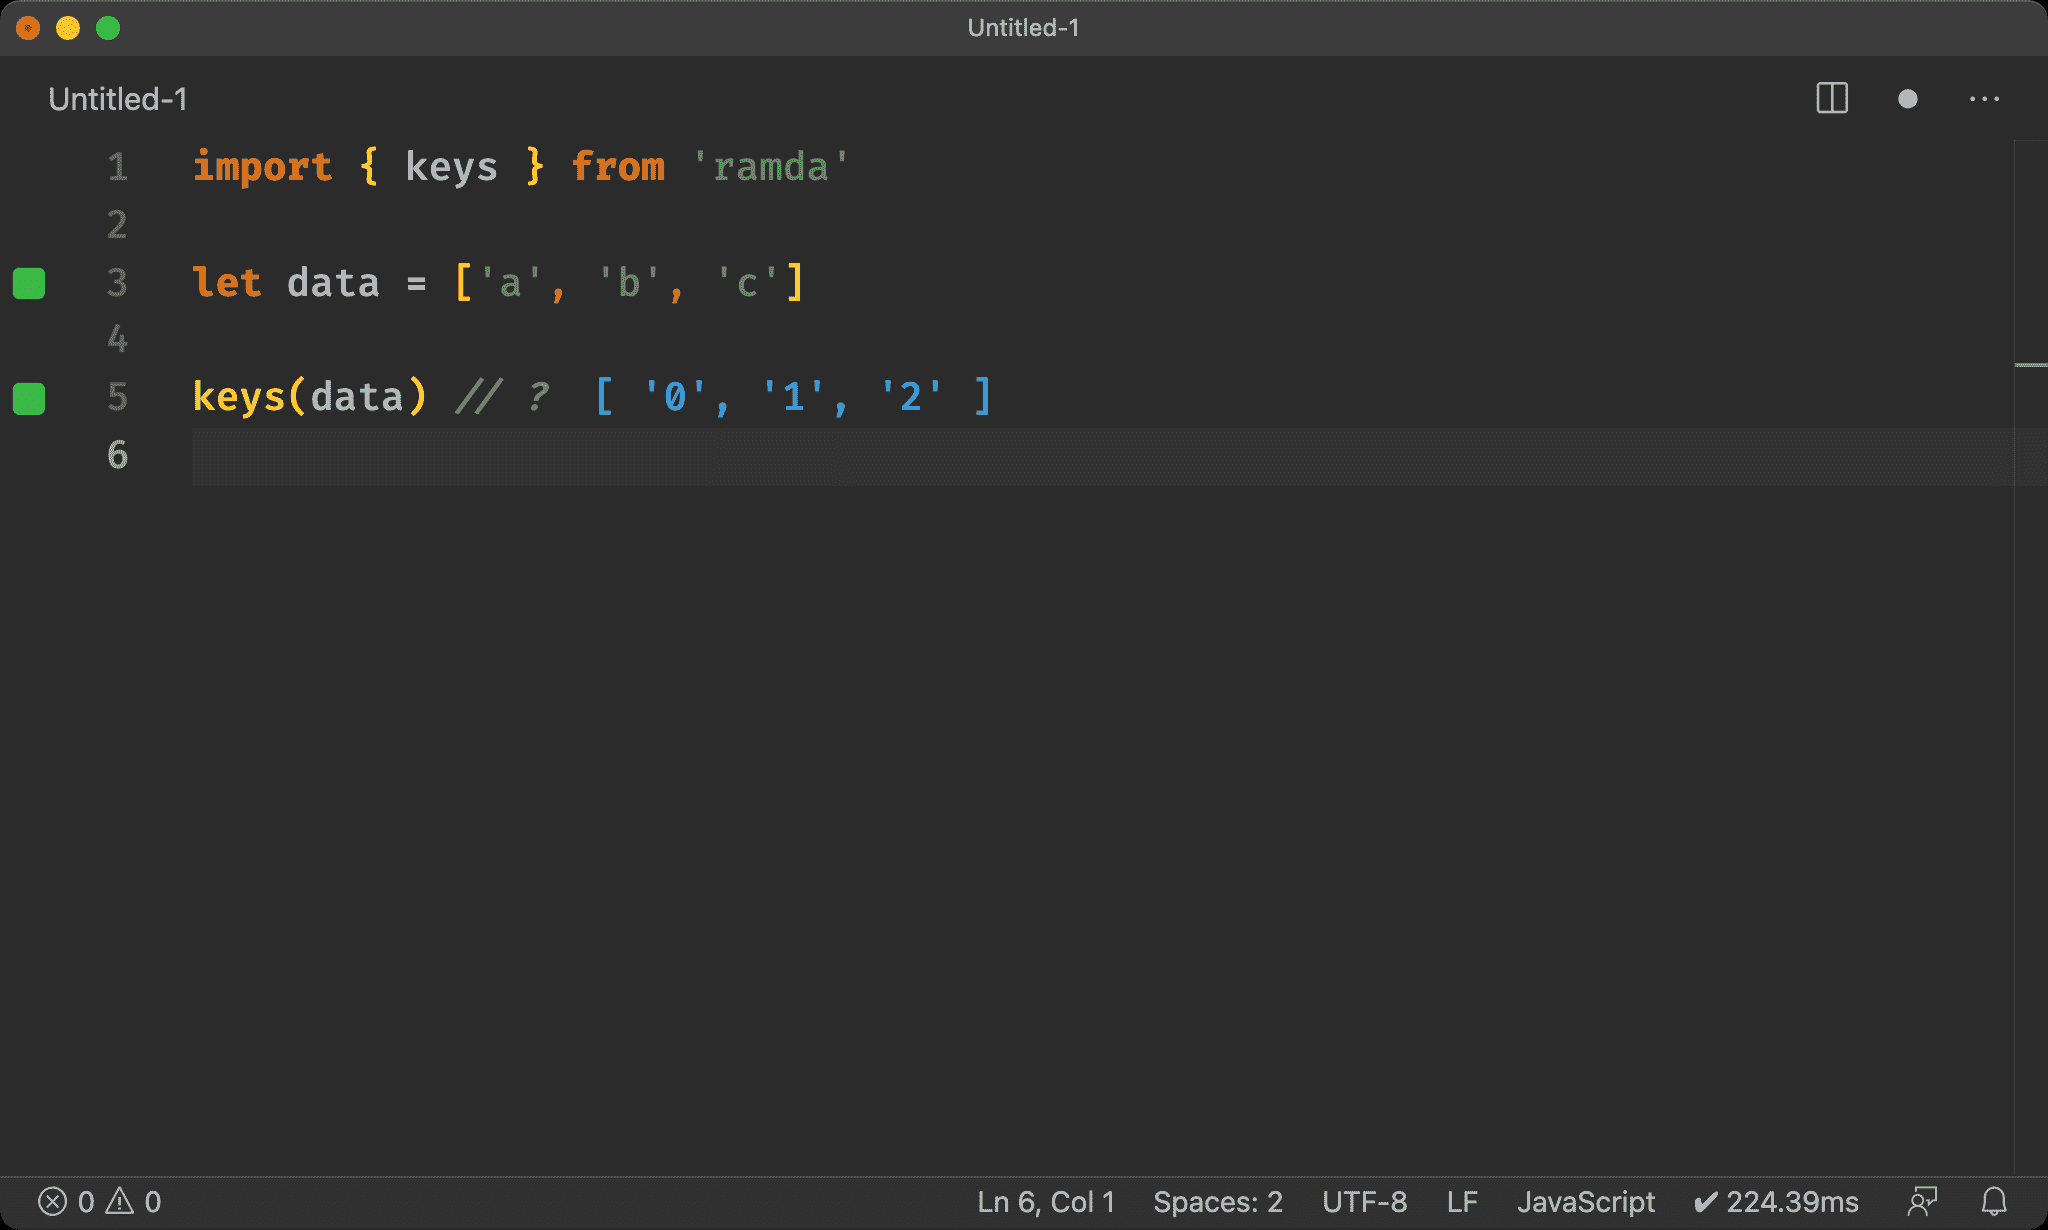
Task: Click line number 1 in the gutter
Action: coord(118,167)
